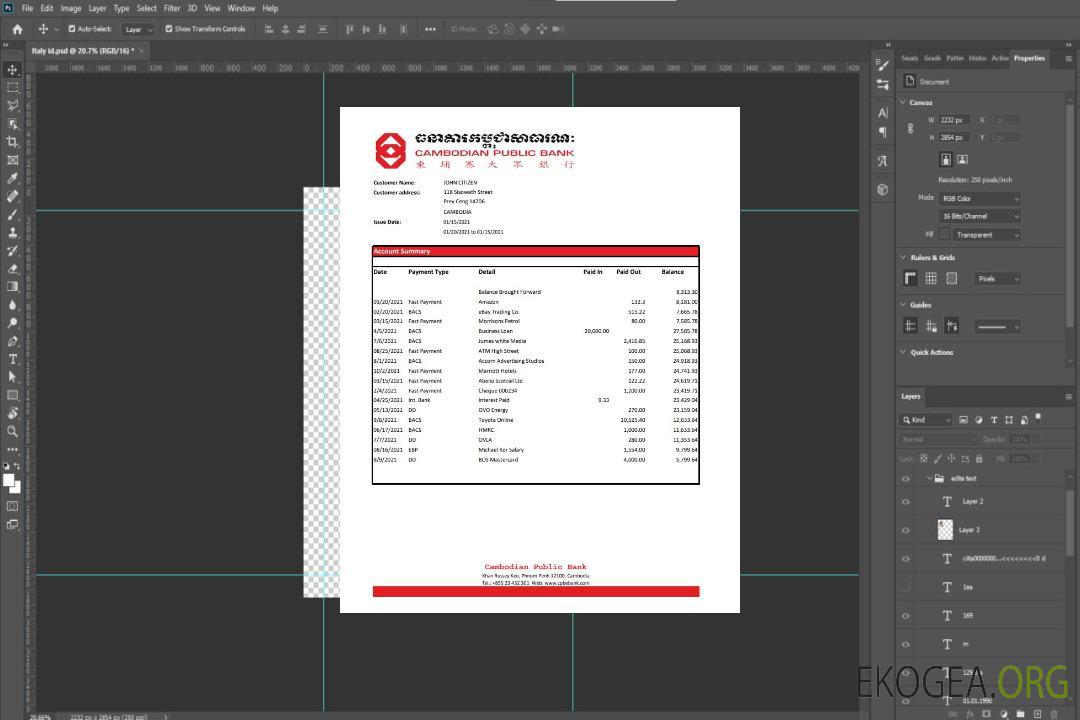Select the Lasso tool

tap(12, 105)
